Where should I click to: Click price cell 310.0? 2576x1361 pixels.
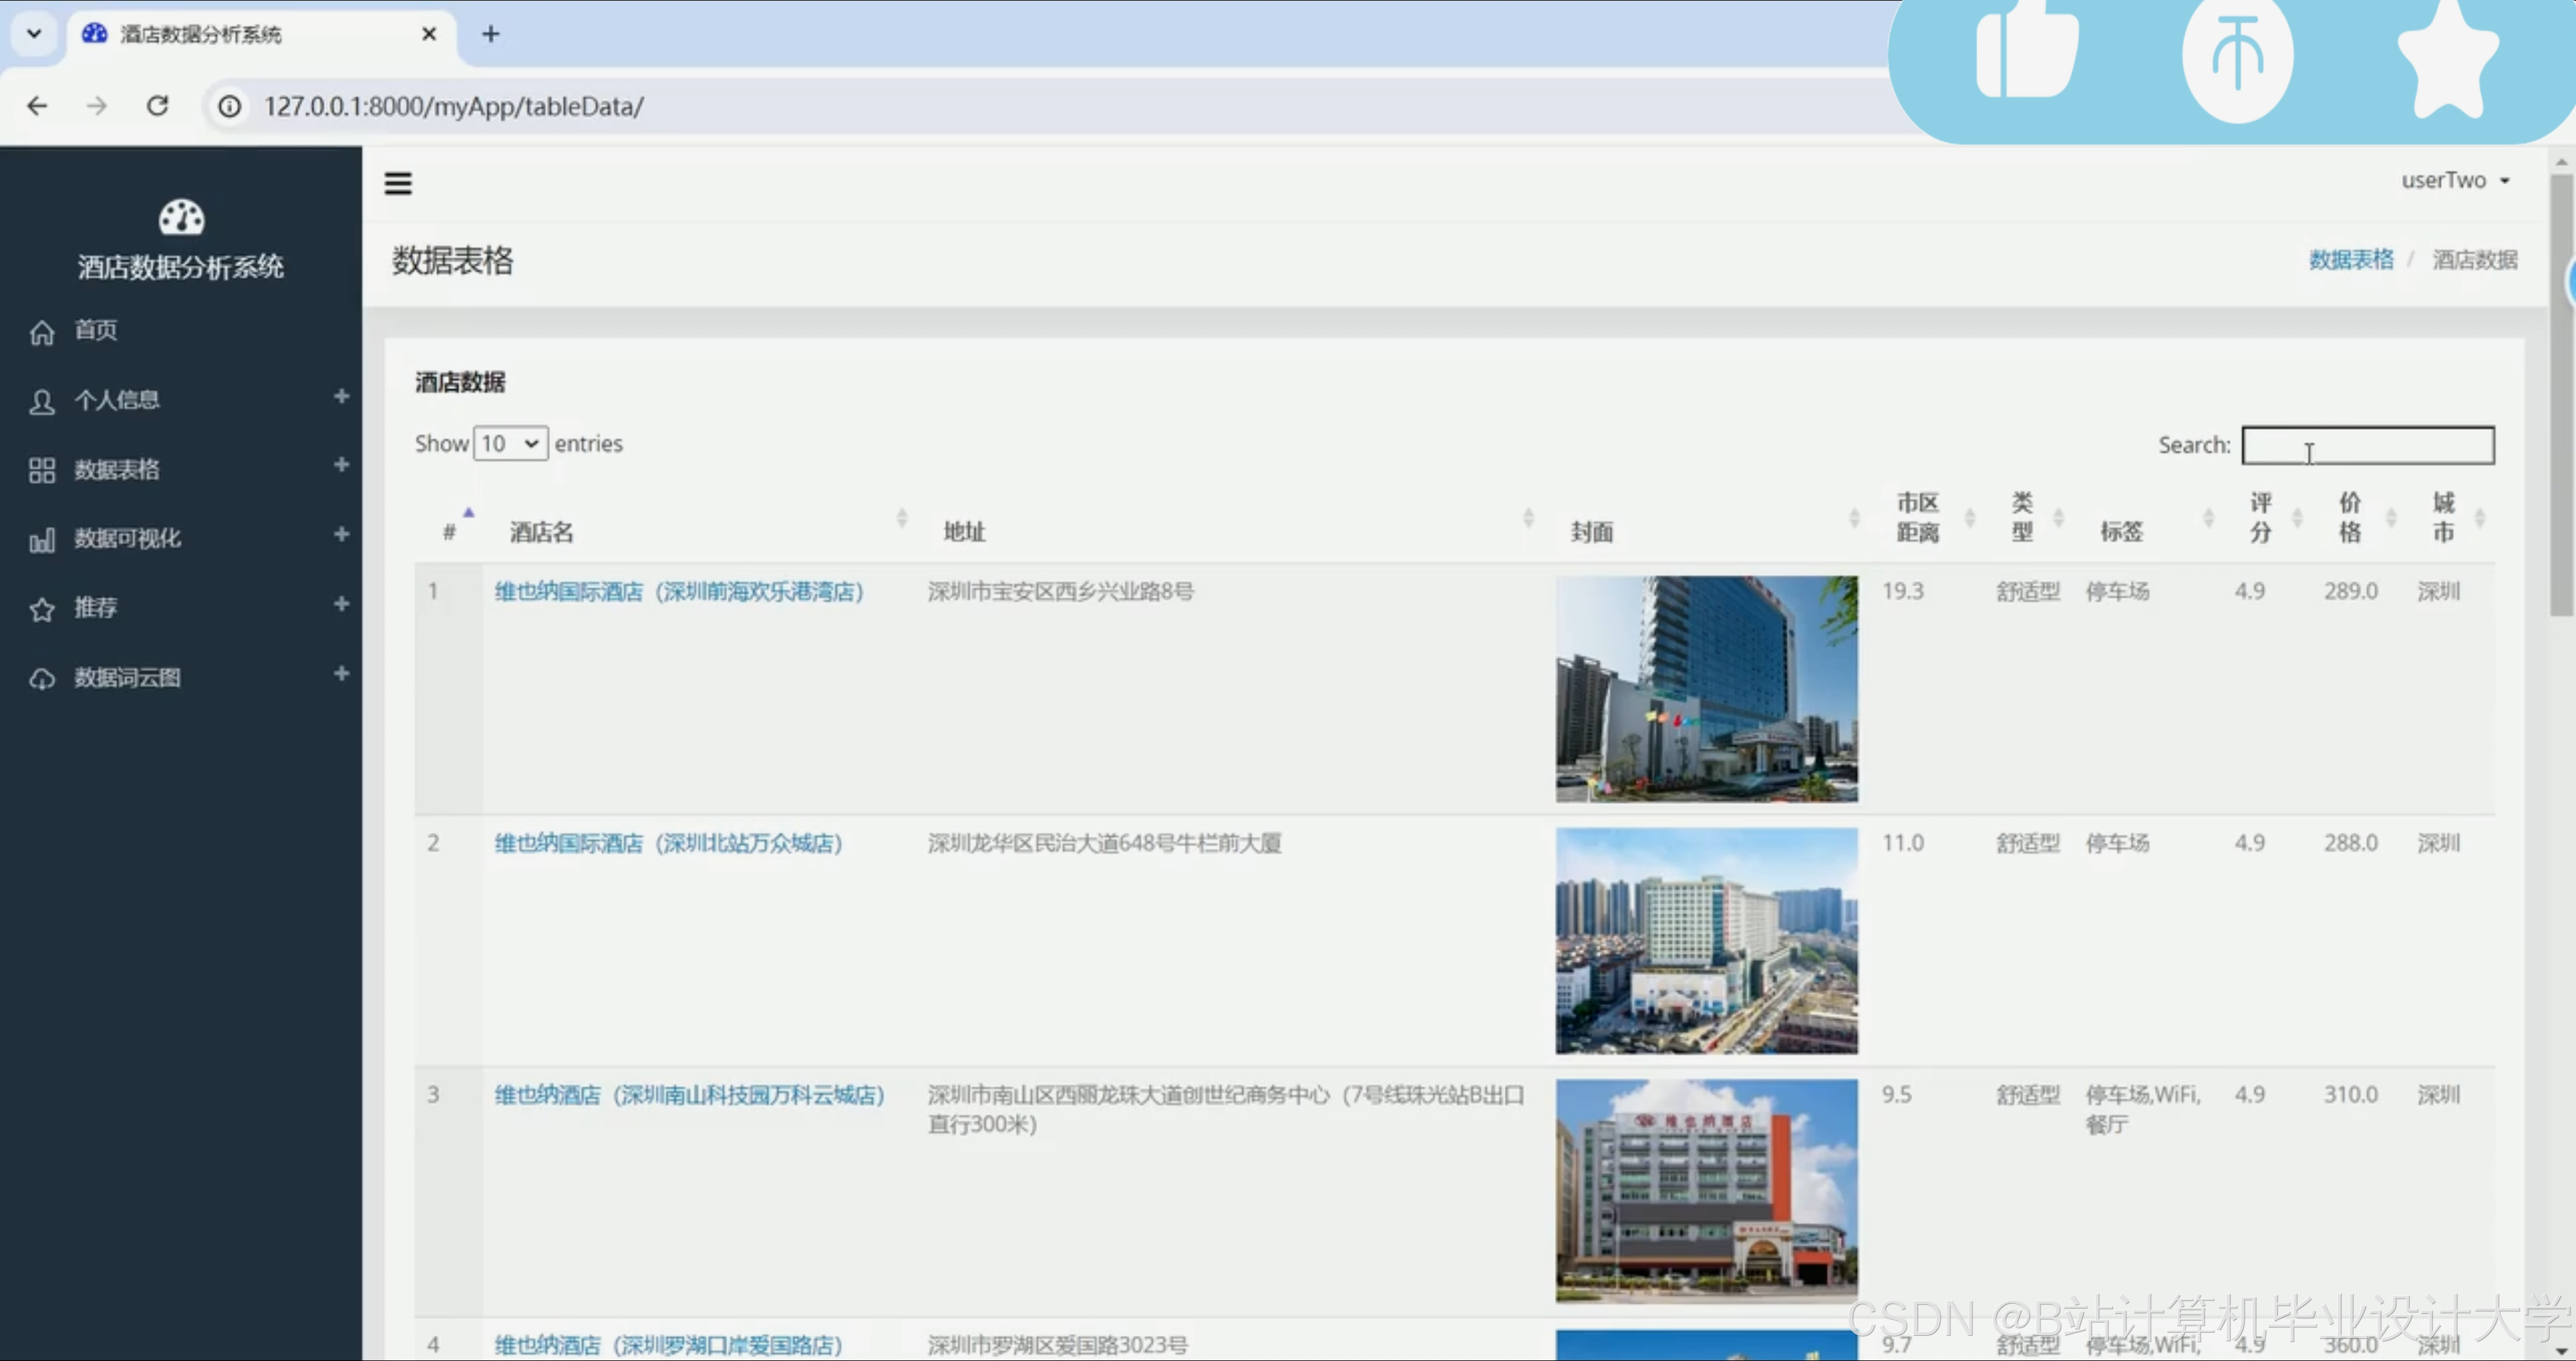(x=2350, y=1095)
